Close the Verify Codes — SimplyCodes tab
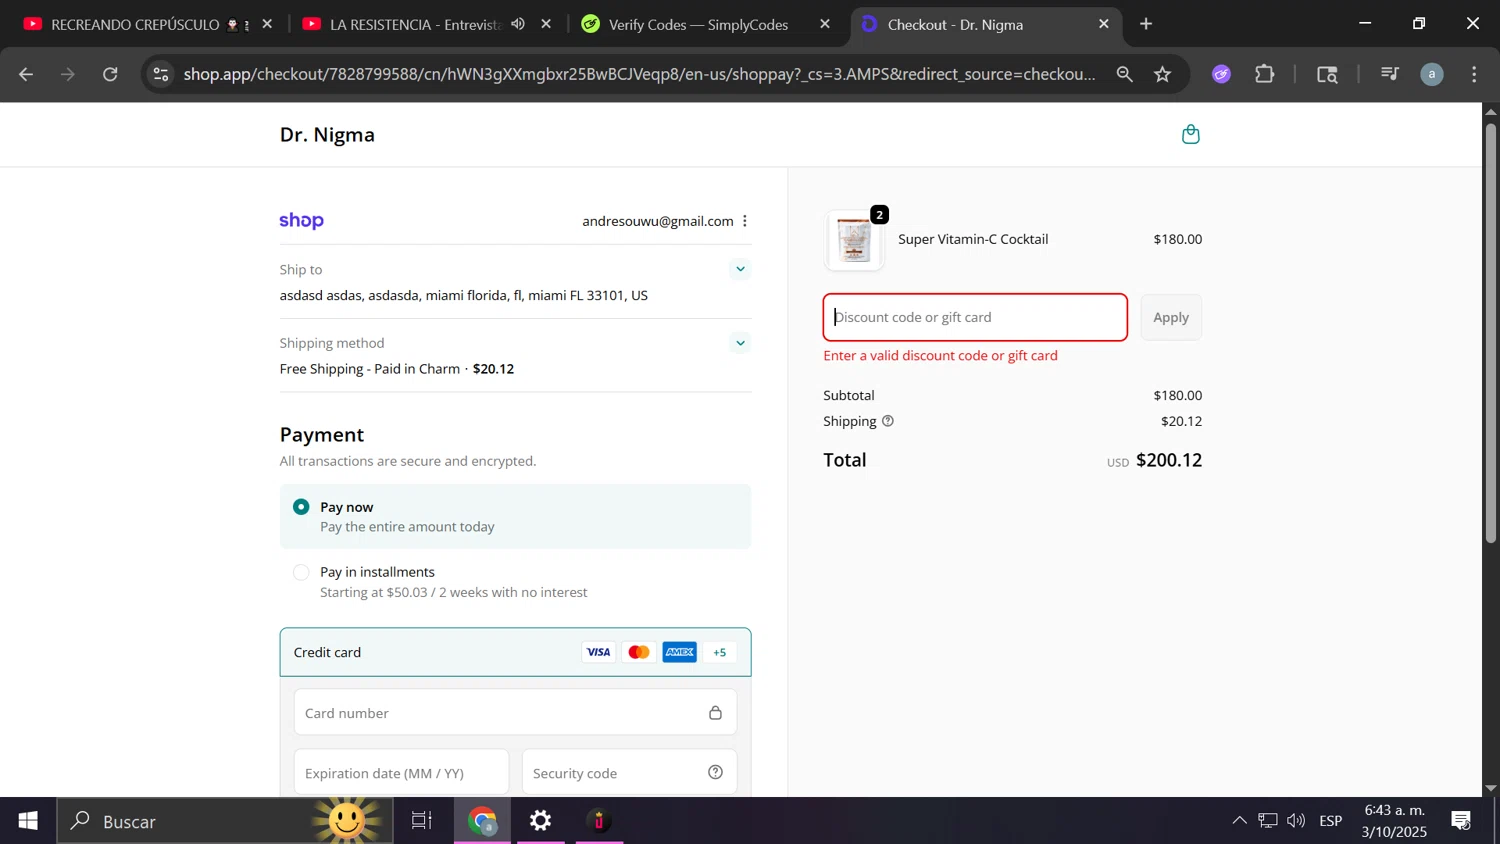 click(825, 24)
